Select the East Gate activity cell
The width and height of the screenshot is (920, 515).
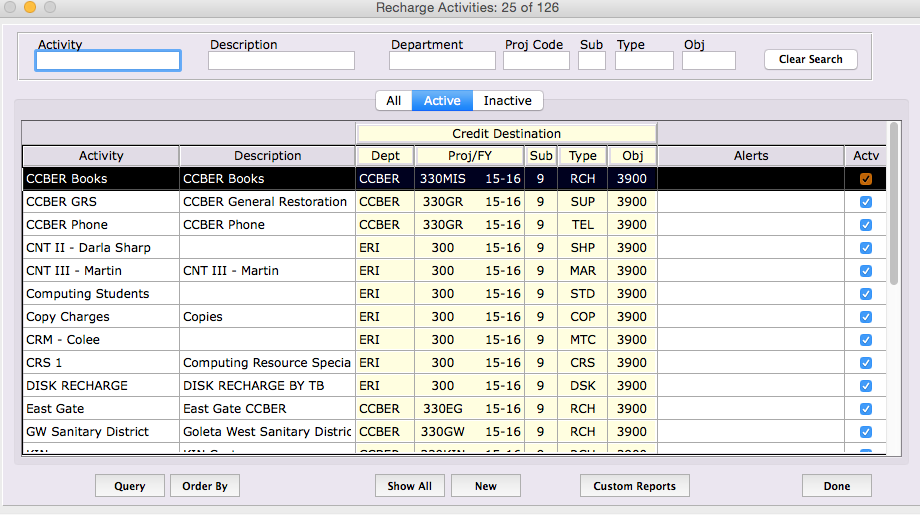(101, 409)
